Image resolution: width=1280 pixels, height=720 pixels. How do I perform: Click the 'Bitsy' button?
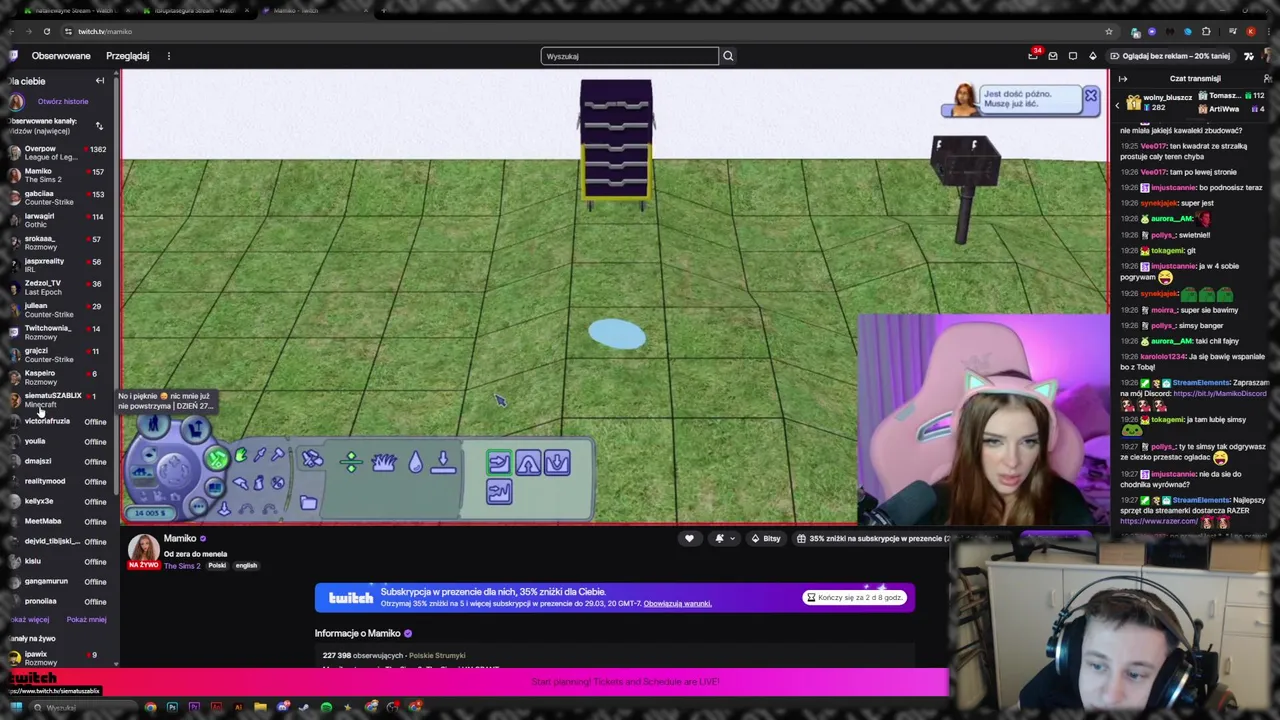tap(766, 539)
